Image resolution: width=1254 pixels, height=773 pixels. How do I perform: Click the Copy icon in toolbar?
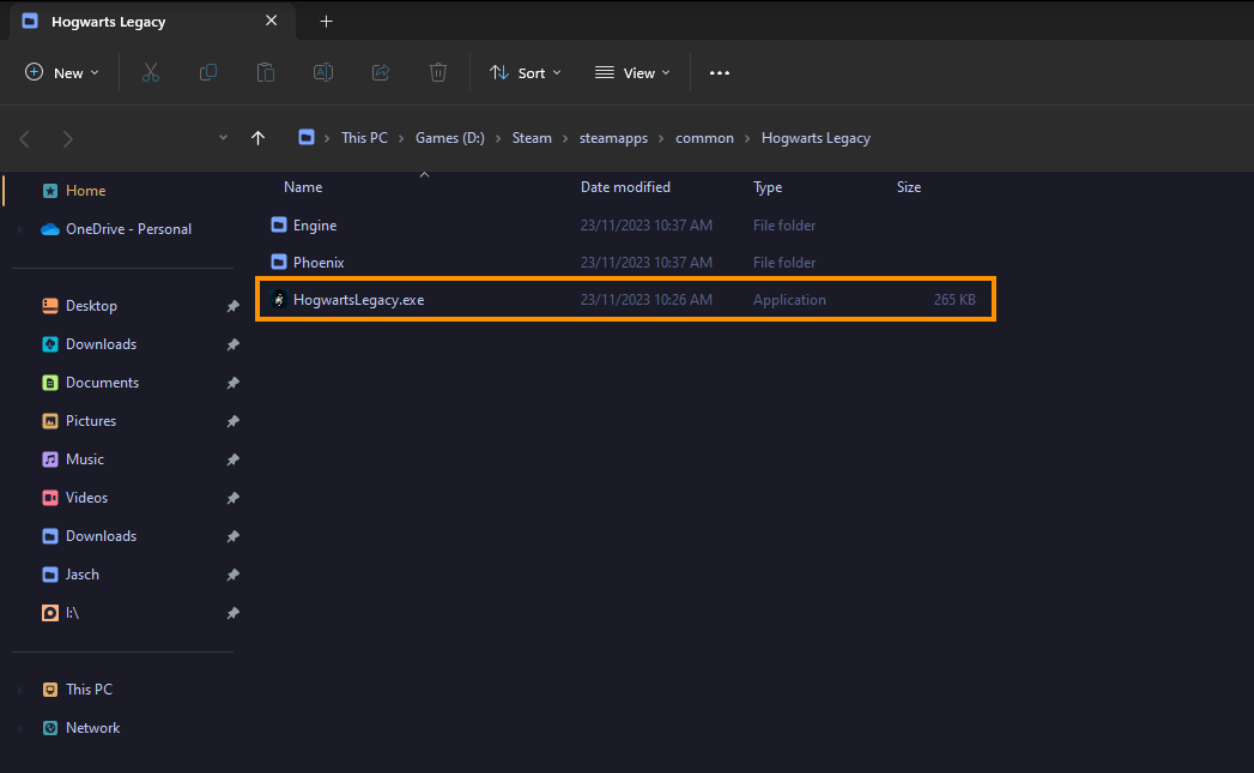pyautogui.click(x=208, y=72)
